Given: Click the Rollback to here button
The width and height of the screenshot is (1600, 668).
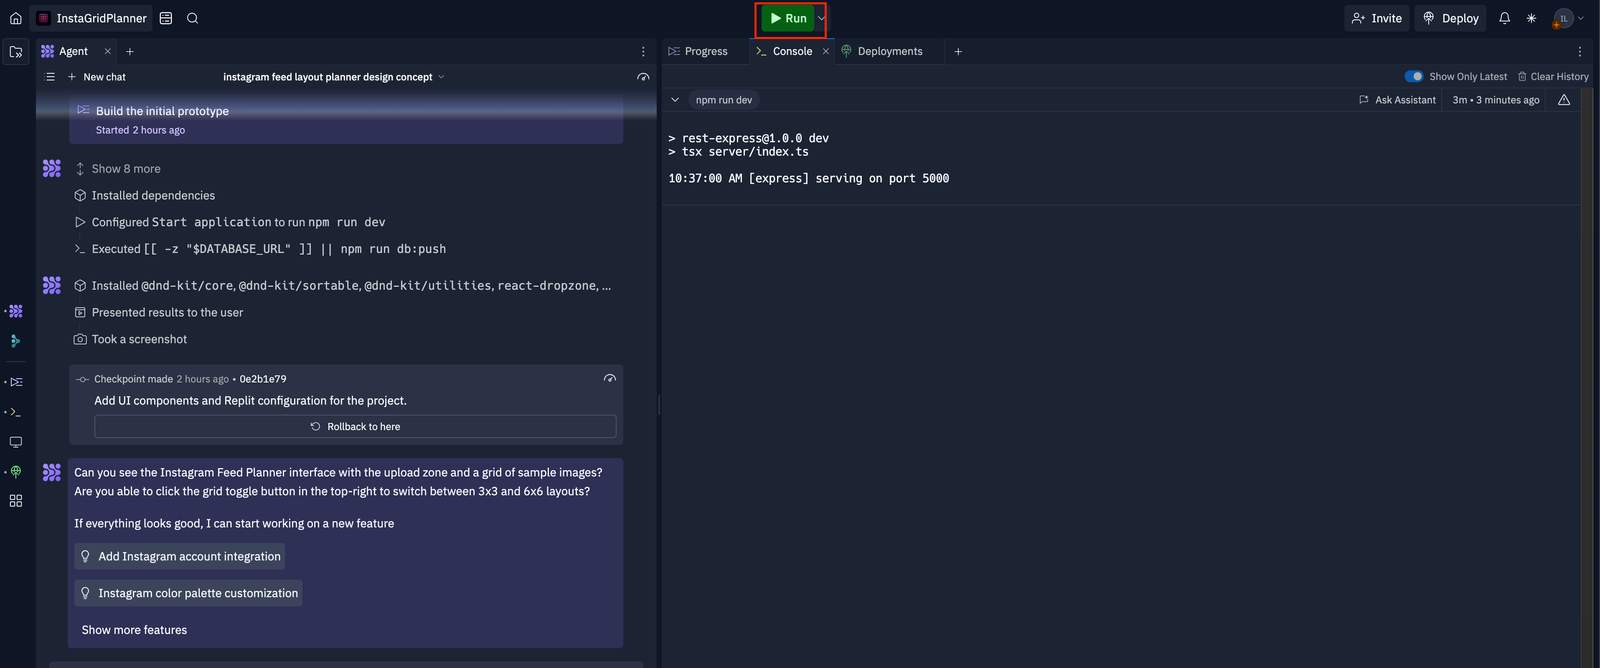Looking at the screenshot, I should [x=355, y=427].
